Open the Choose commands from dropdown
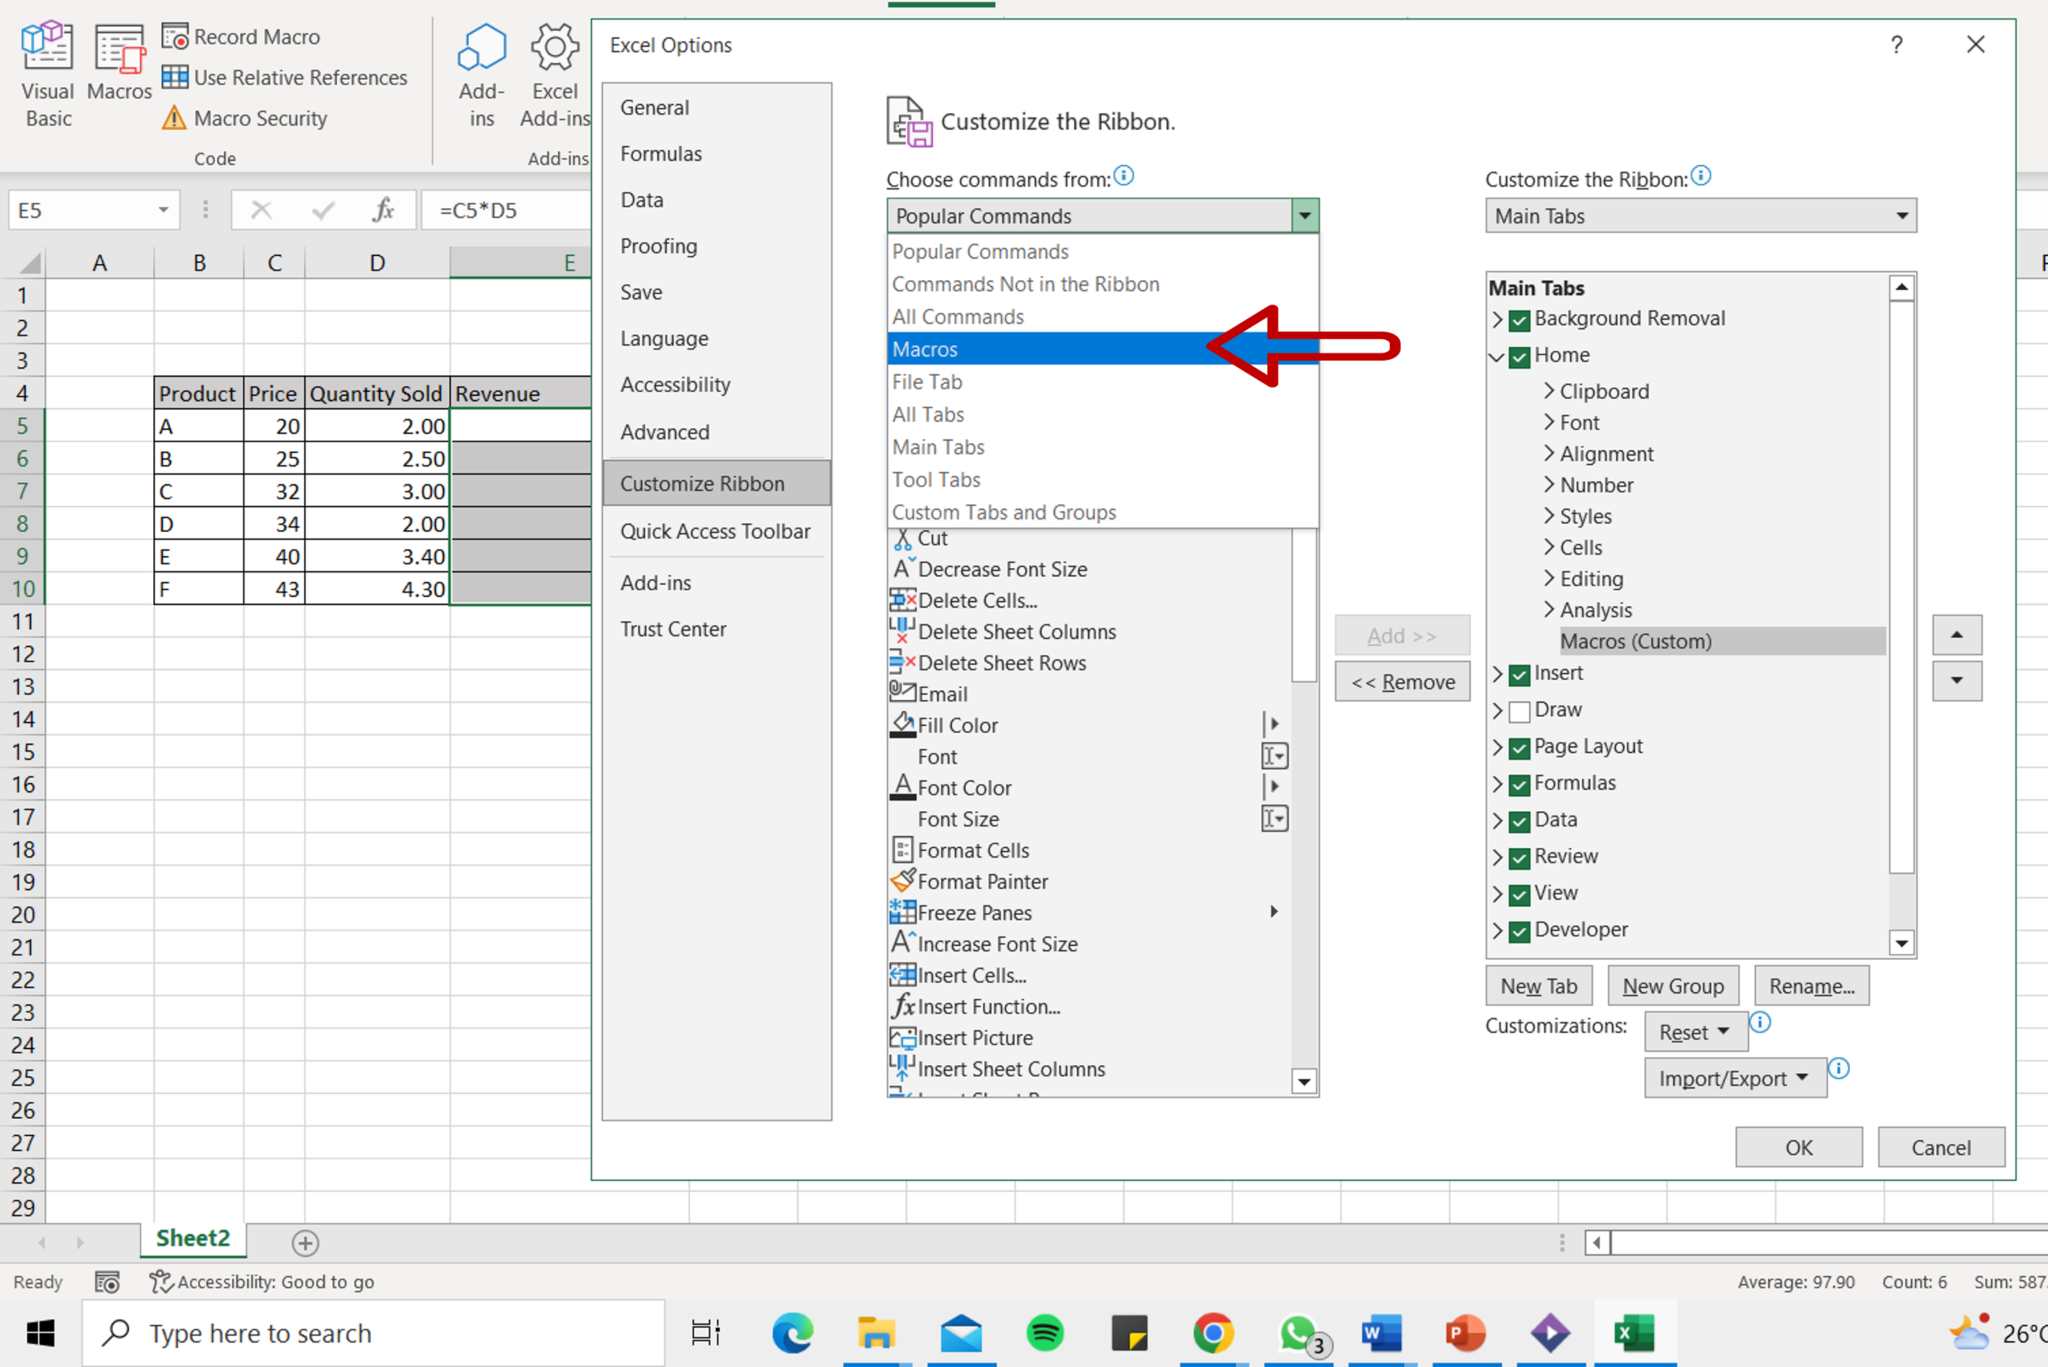This screenshot has width=2048, height=1367. [x=1303, y=215]
